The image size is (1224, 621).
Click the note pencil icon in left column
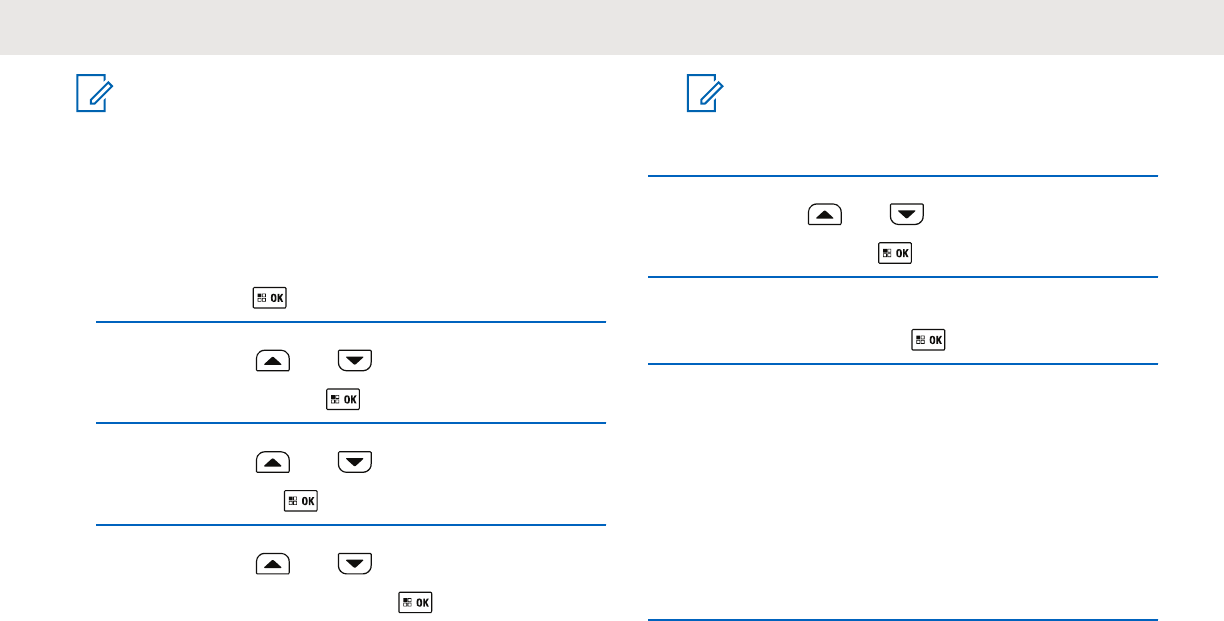click(96, 96)
